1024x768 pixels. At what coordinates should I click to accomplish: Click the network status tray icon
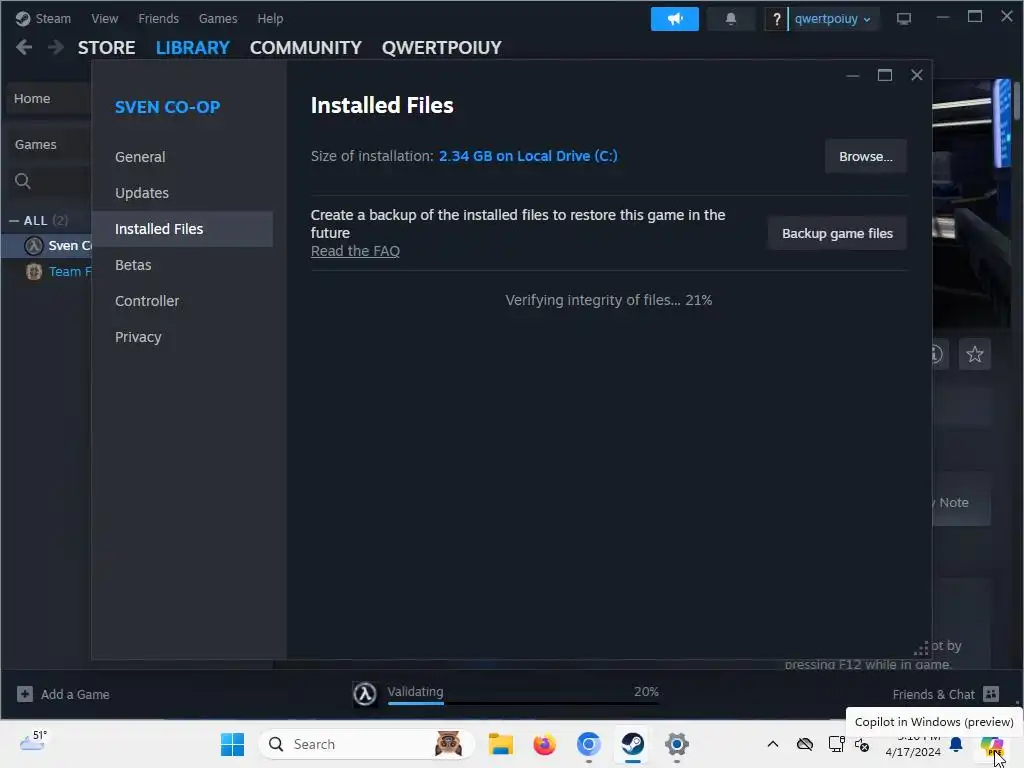pyautogui.click(x=836, y=744)
